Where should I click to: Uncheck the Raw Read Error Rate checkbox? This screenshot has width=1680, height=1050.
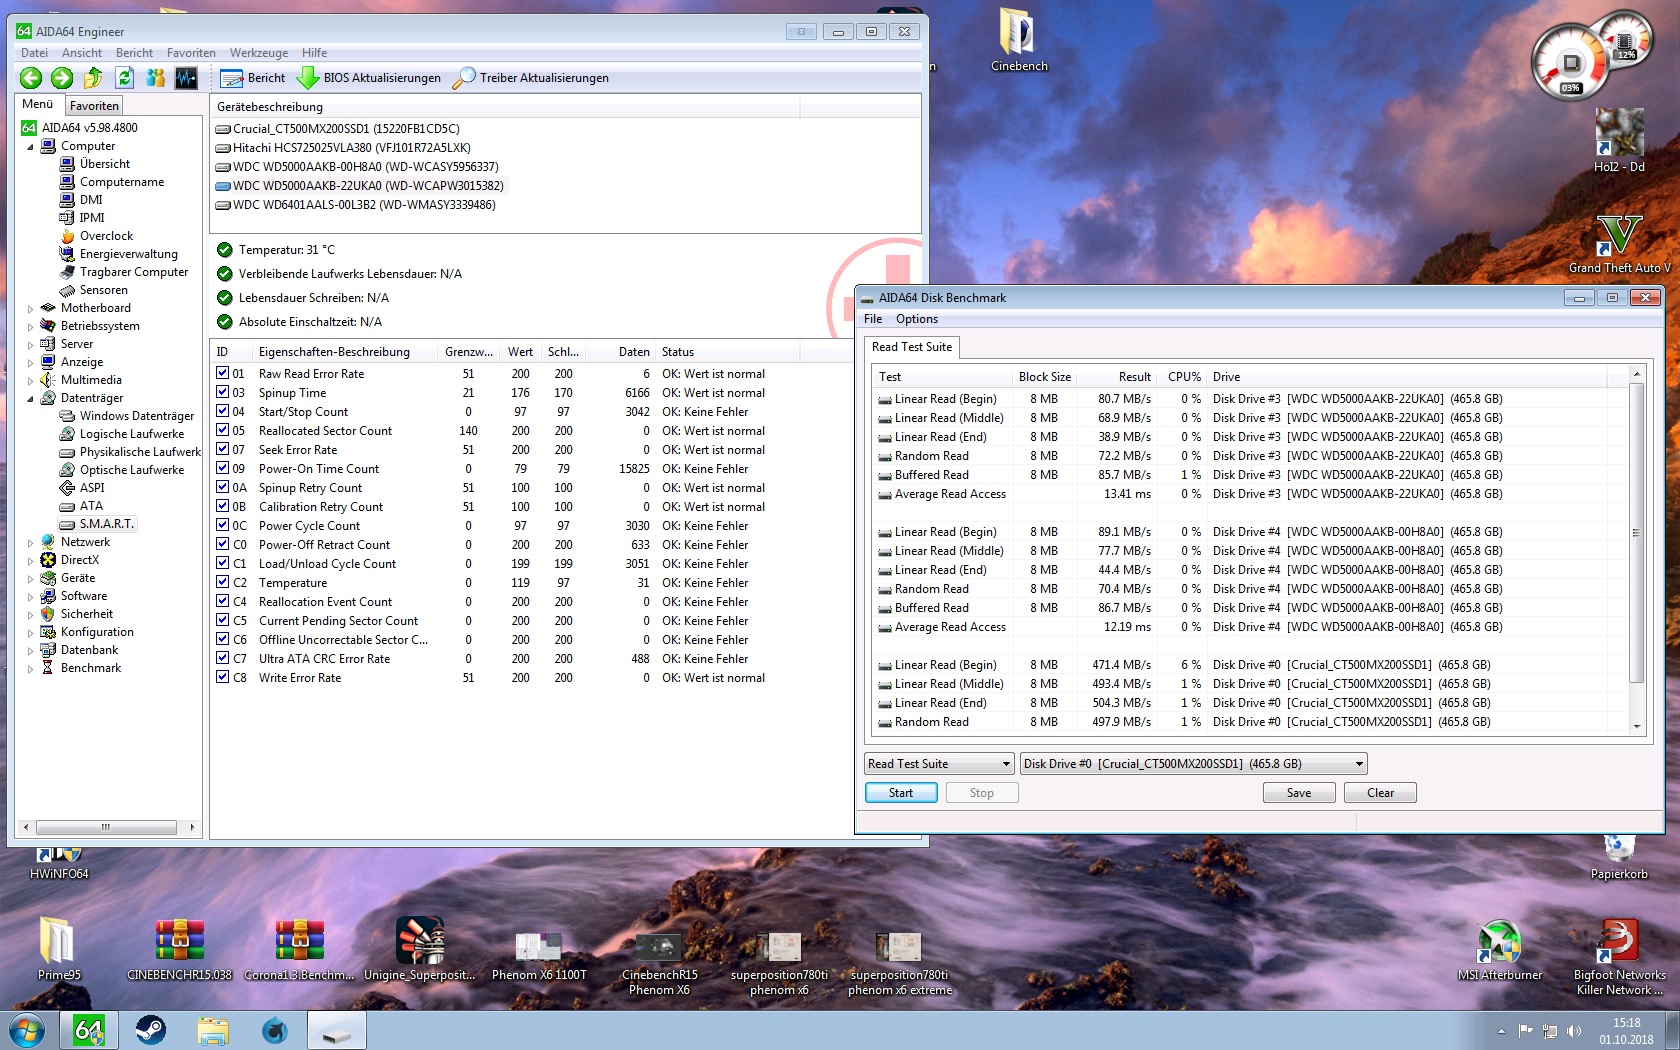223,373
